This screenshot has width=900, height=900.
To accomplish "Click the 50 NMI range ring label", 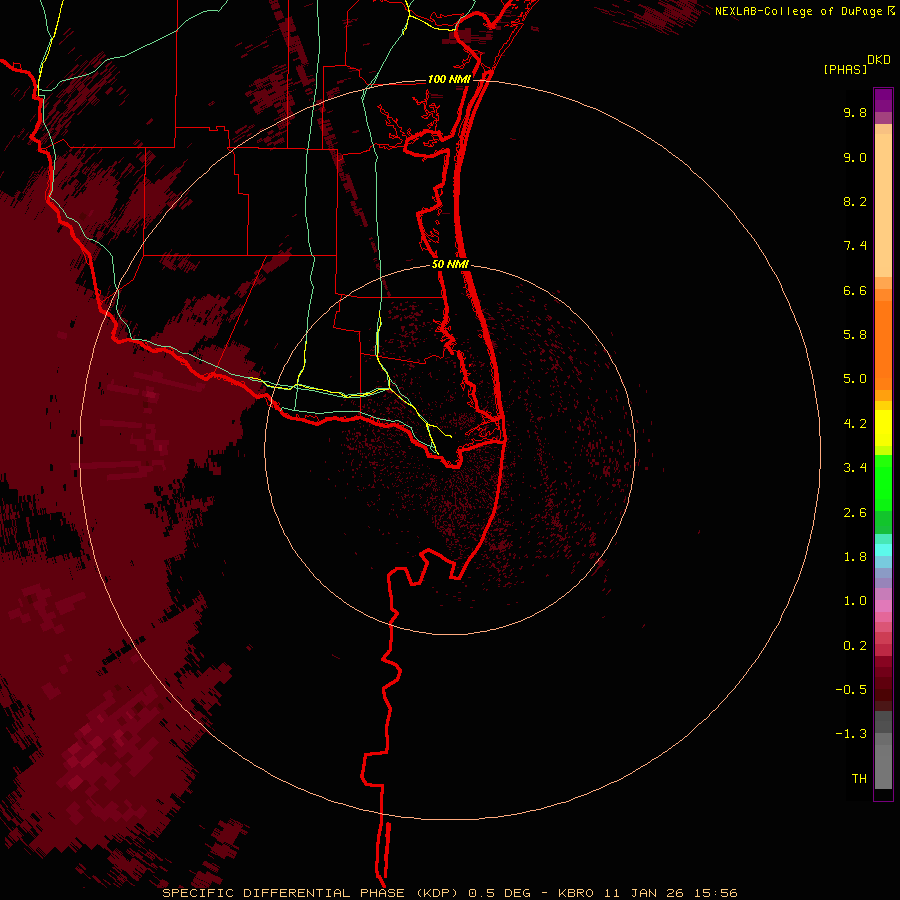I will pyautogui.click(x=451, y=265).
